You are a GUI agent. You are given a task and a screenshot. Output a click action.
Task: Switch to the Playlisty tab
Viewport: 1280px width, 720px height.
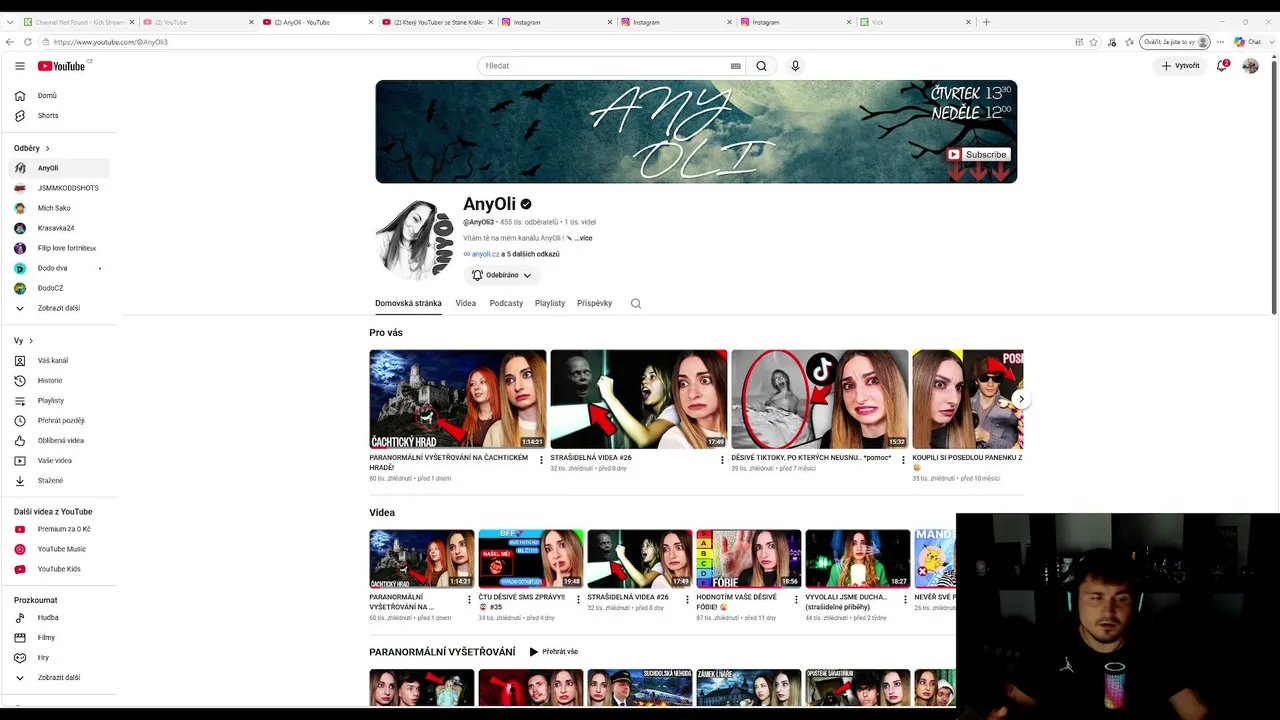click(550, 303)
